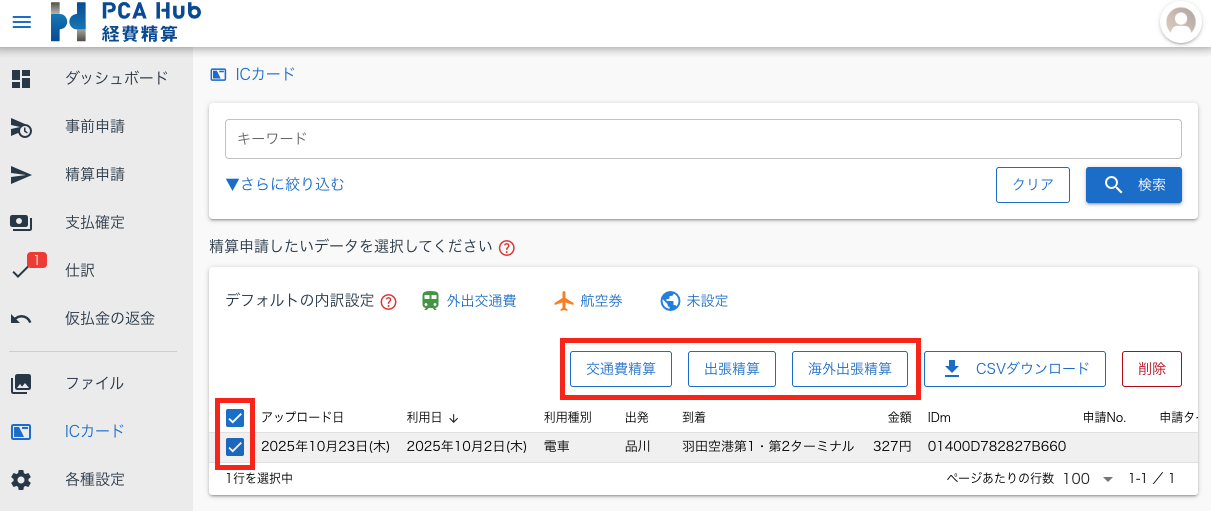Uncheck the 2025年10月23日 row checkbox
Viewport: 1211px width, 511px height.
point(235,447)
